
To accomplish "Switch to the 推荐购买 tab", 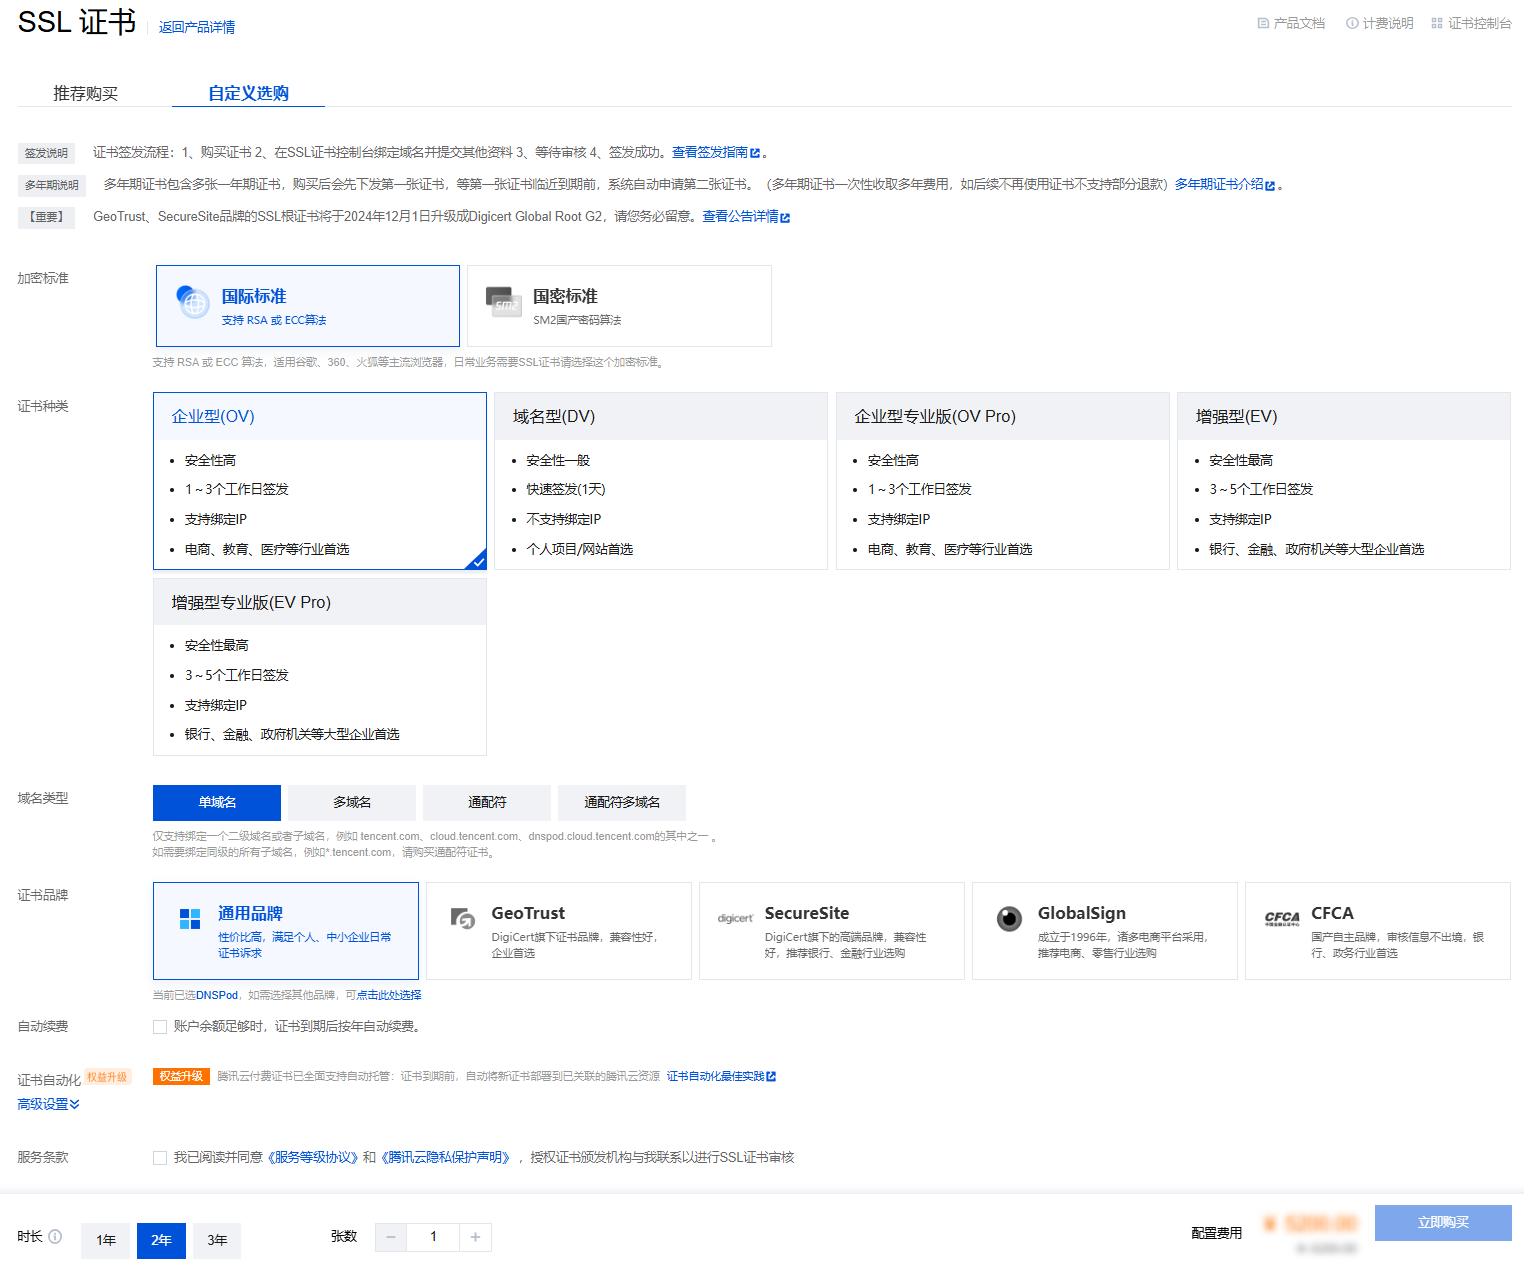I will click(x=85, y=93).
